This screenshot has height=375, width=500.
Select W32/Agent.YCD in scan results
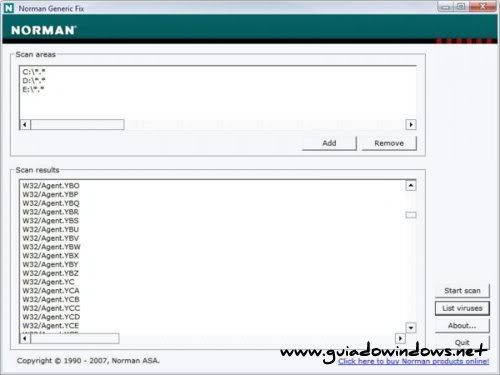[51, 317]
